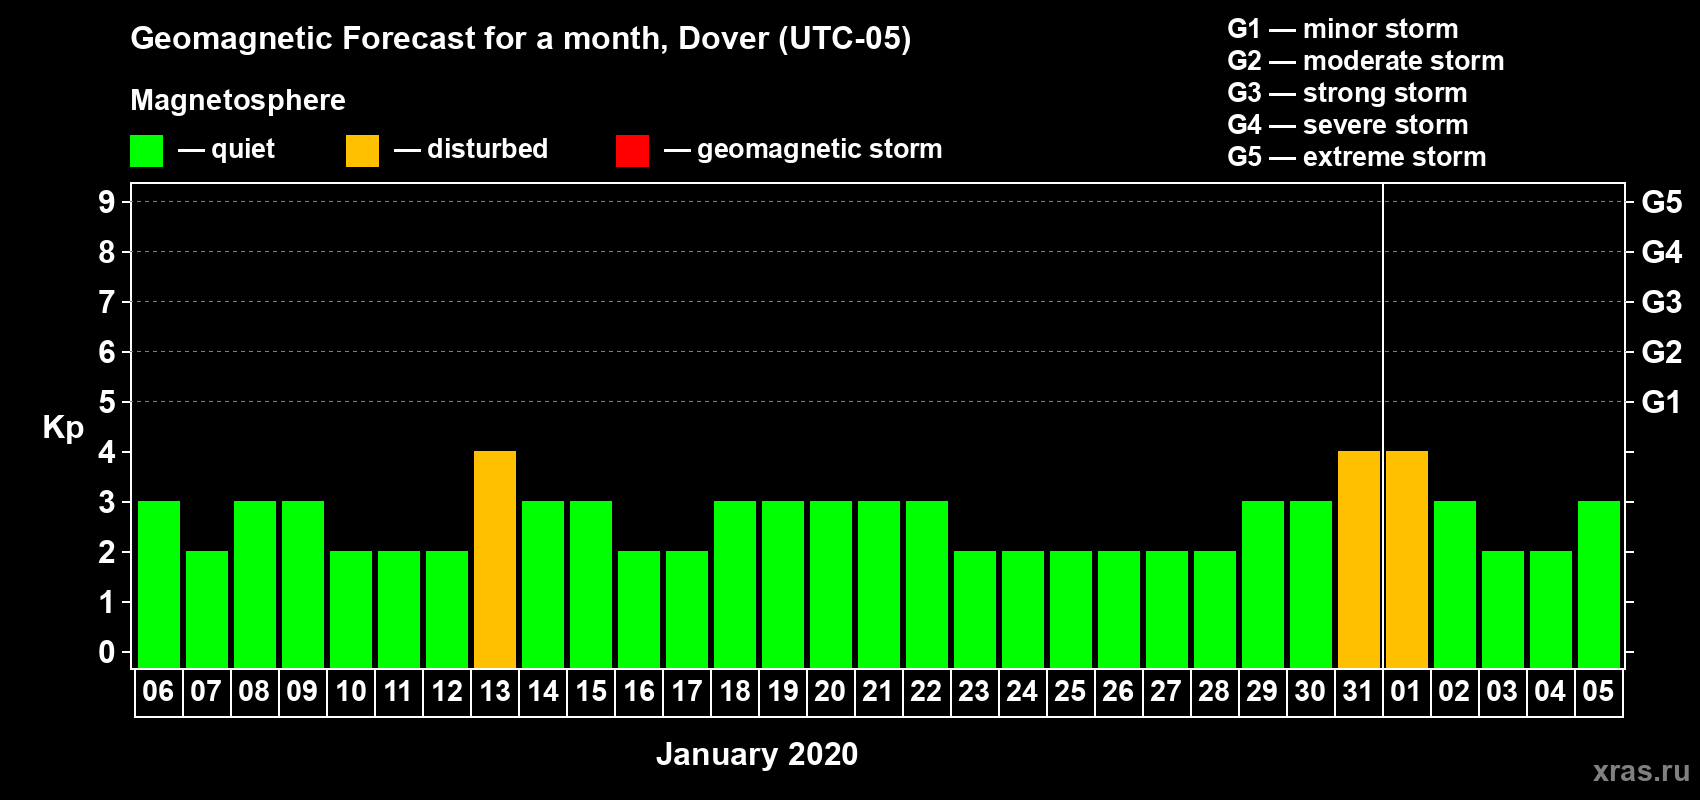Click the G5 right axis label
The width and height of the screenshot is (1700, 800).
[x=1662, y=202]
